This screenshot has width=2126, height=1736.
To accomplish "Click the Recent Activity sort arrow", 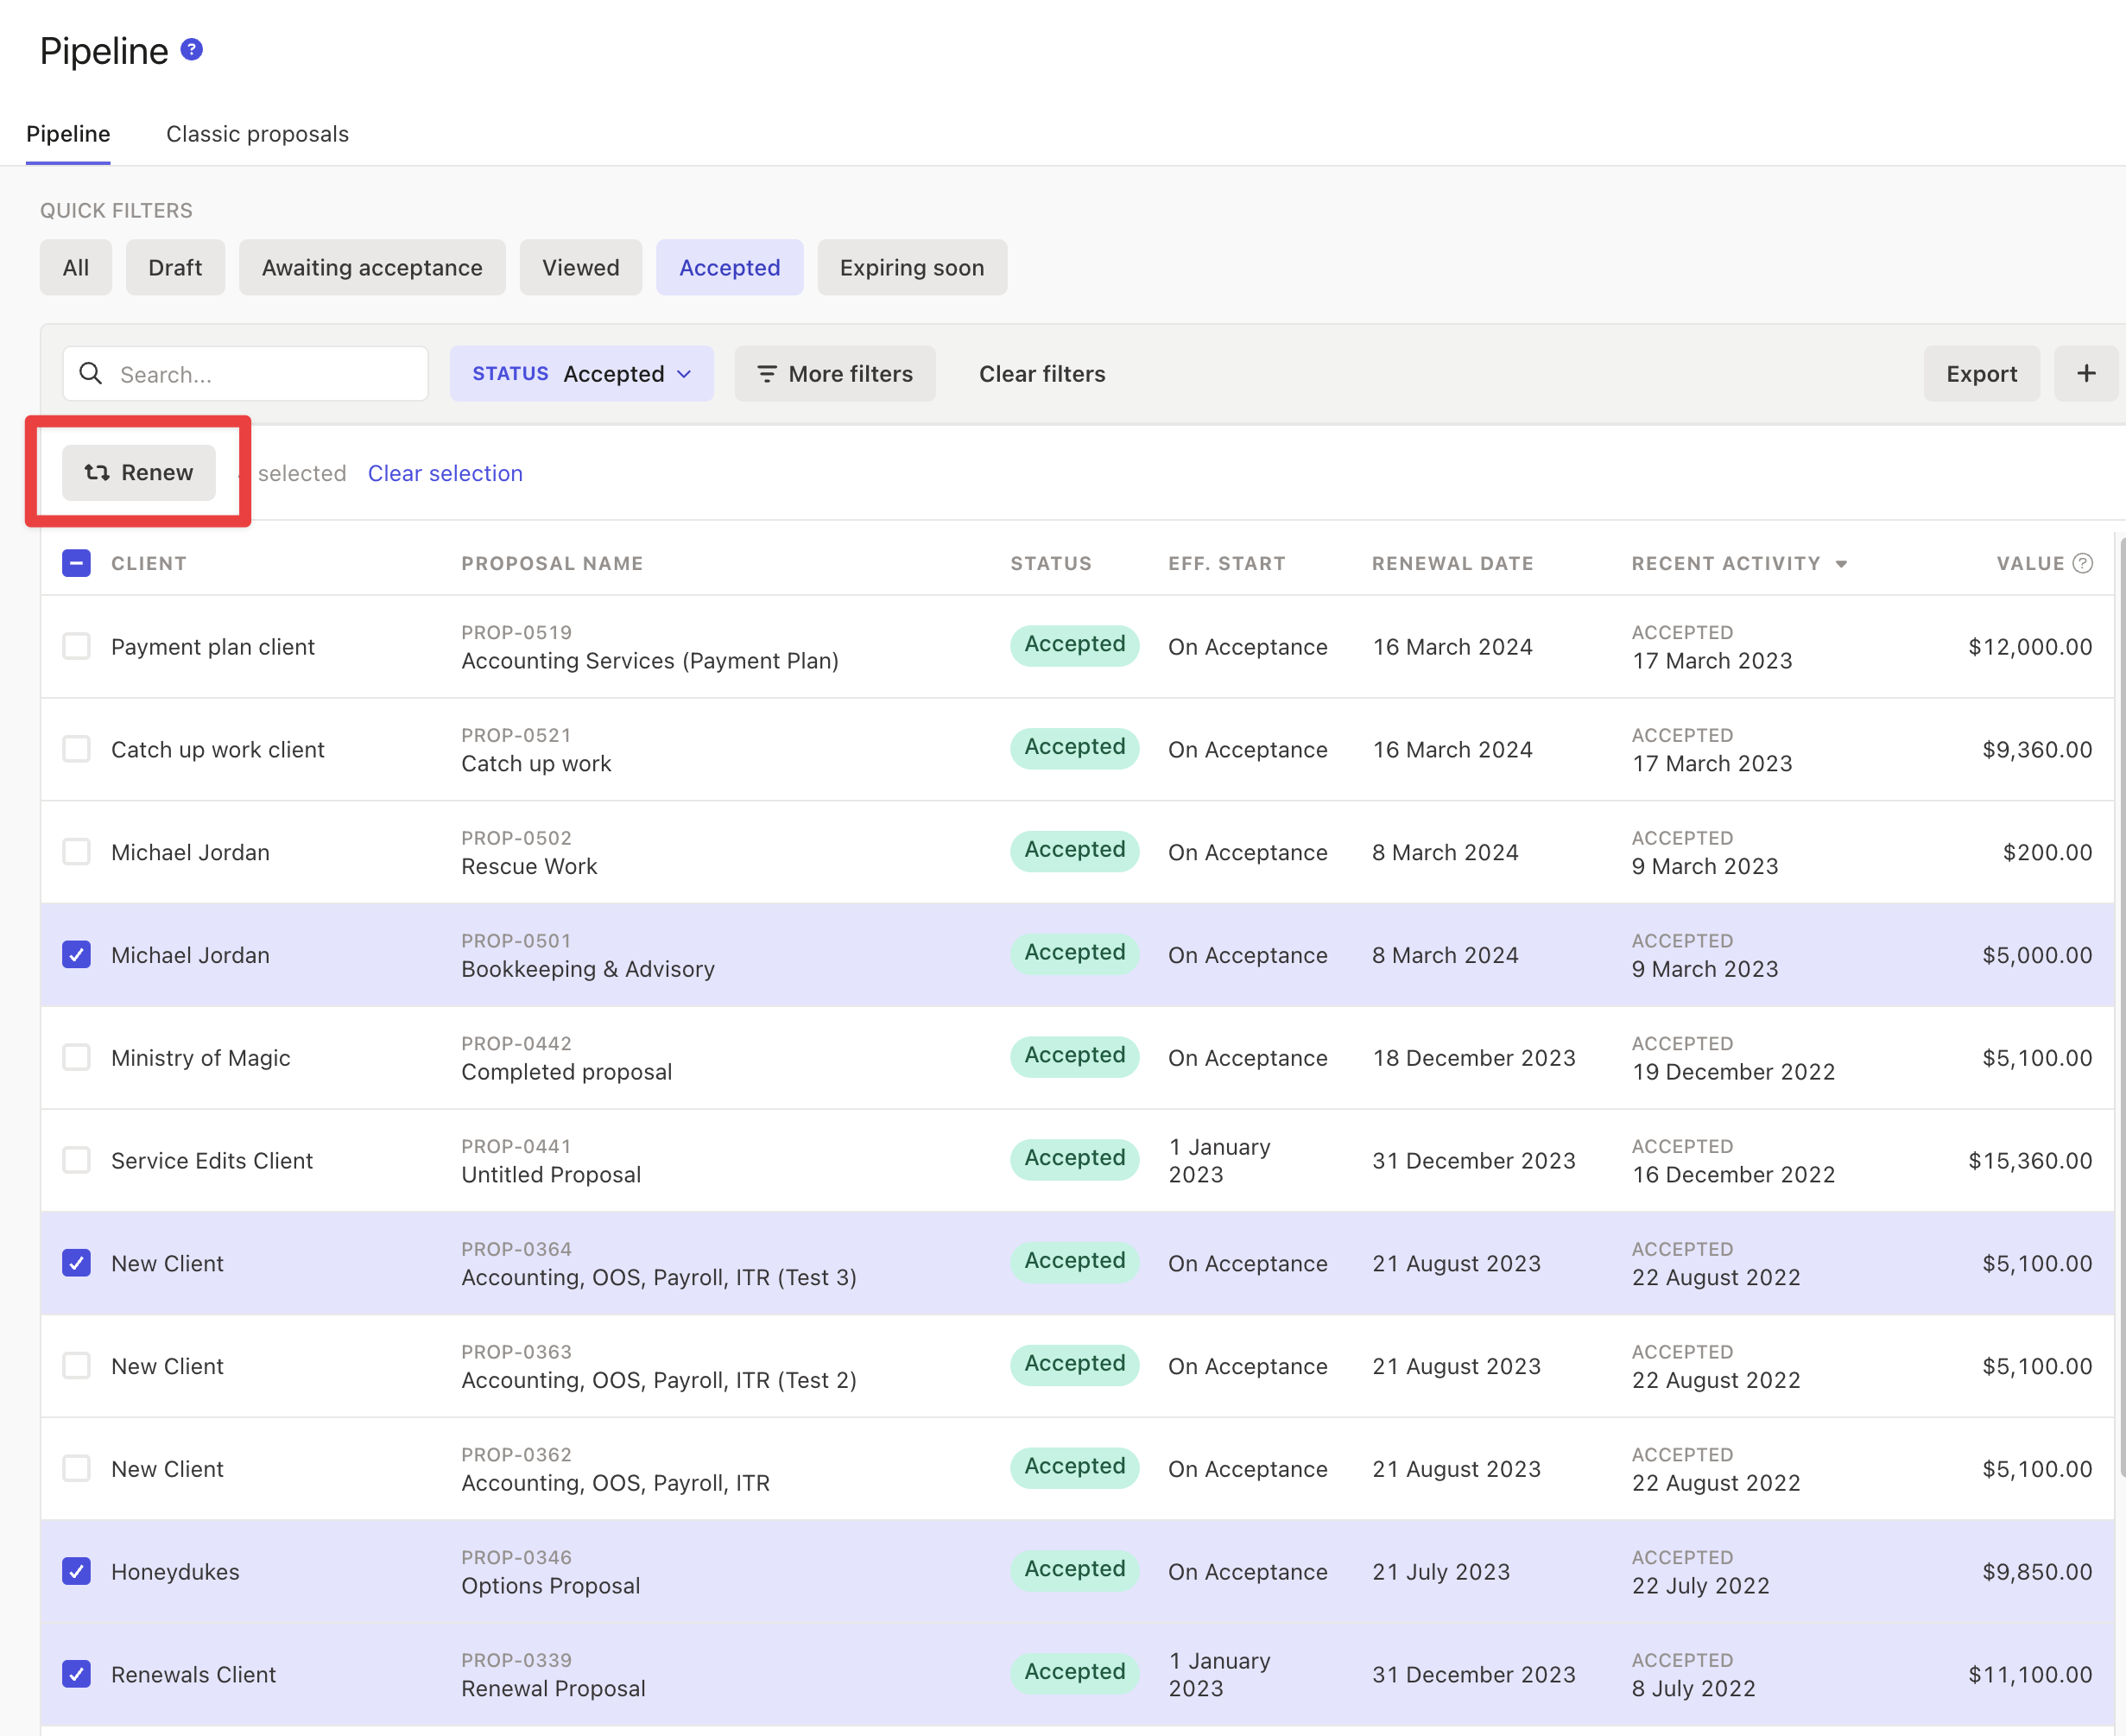I will [1840, 564].
